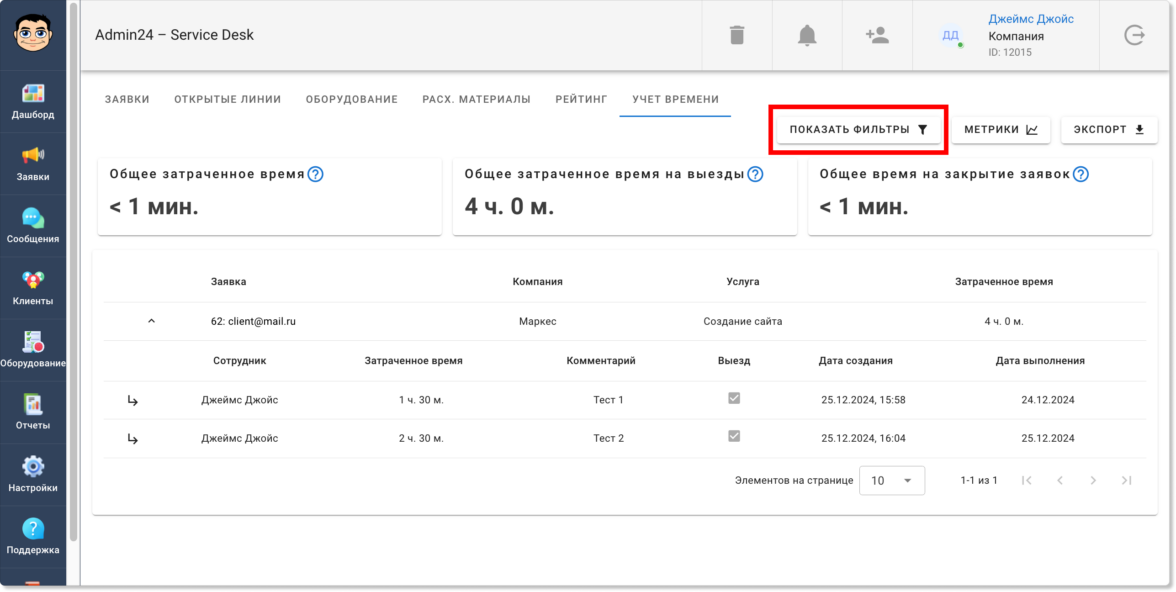
Task: Open items per page dropdown
Action: point(892,481)
